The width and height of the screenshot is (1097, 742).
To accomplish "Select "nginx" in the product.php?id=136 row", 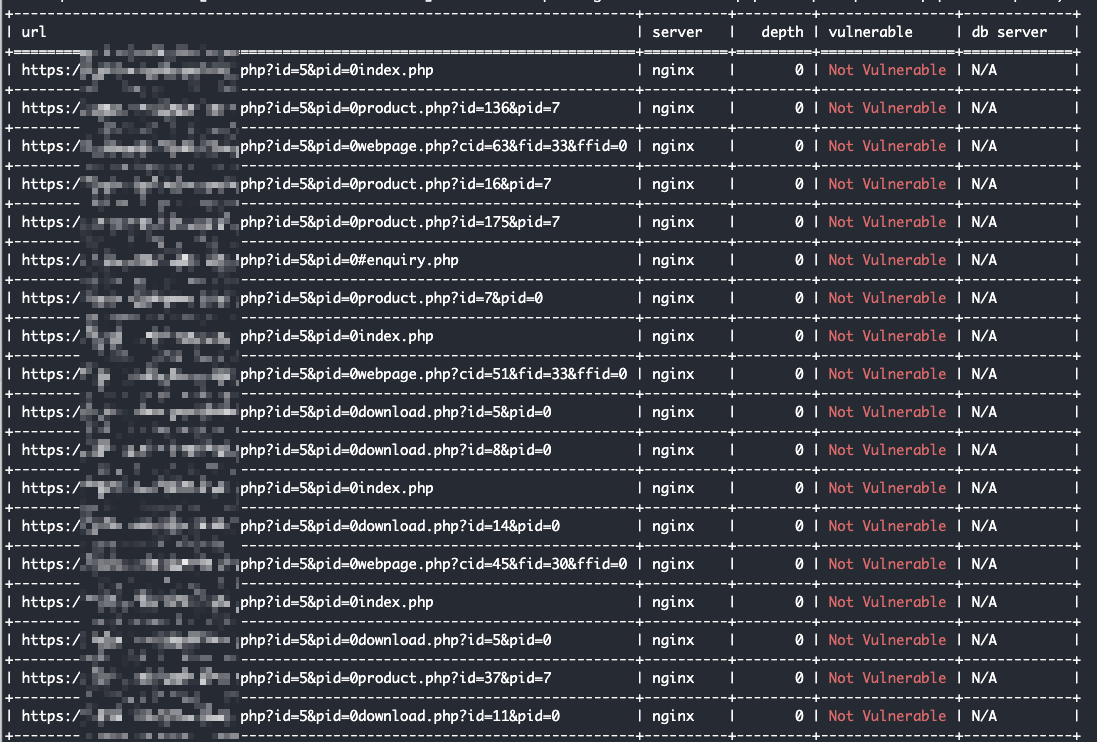I will tap(673, 108).
